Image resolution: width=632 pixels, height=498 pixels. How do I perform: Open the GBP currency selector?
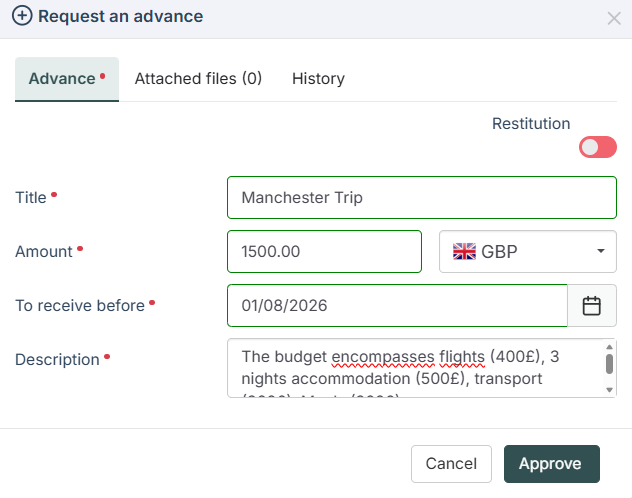click(x=528, y=251)
